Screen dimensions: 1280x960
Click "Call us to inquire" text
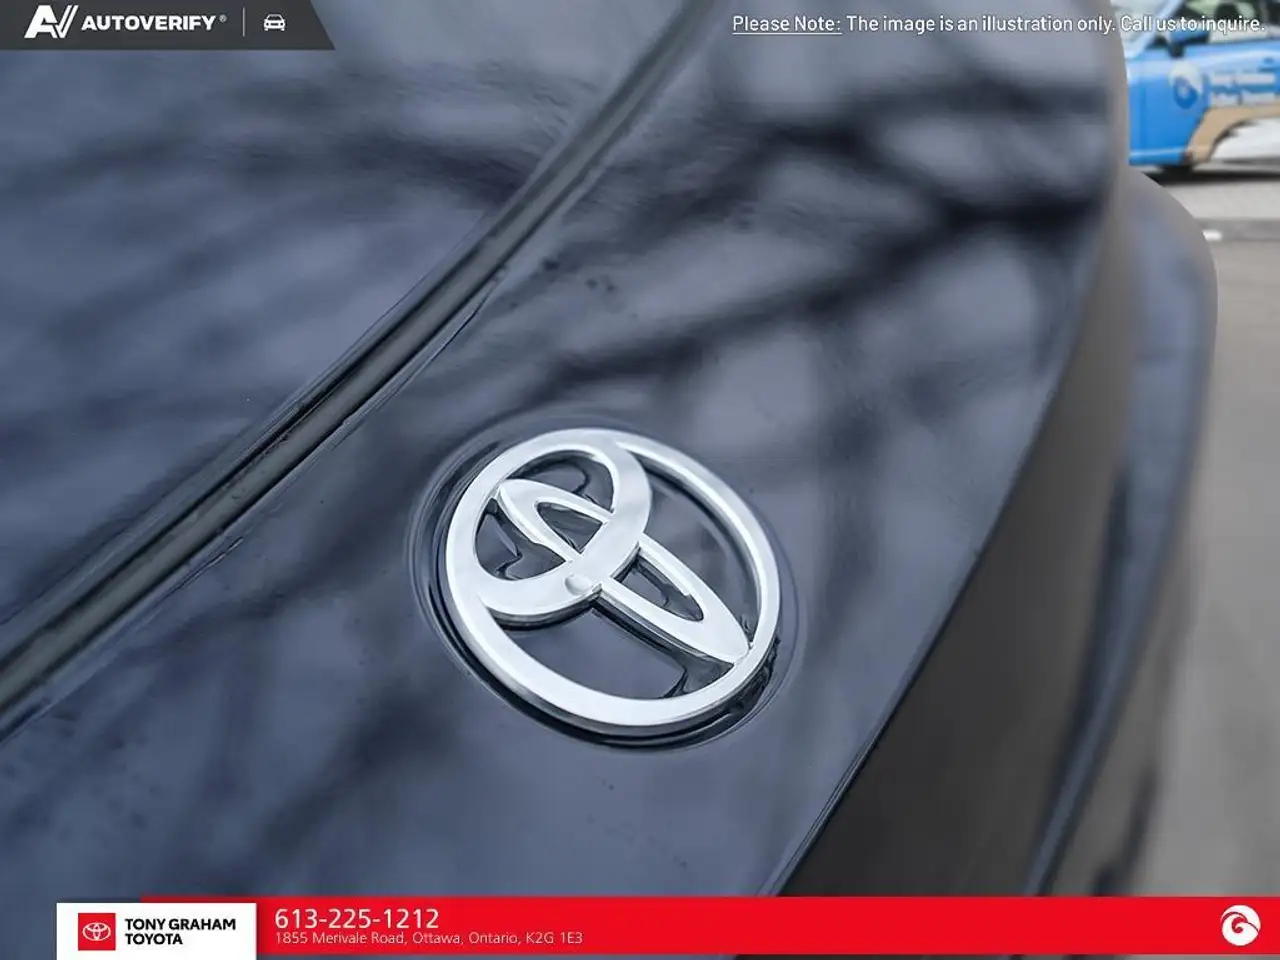click(1193, 23)
